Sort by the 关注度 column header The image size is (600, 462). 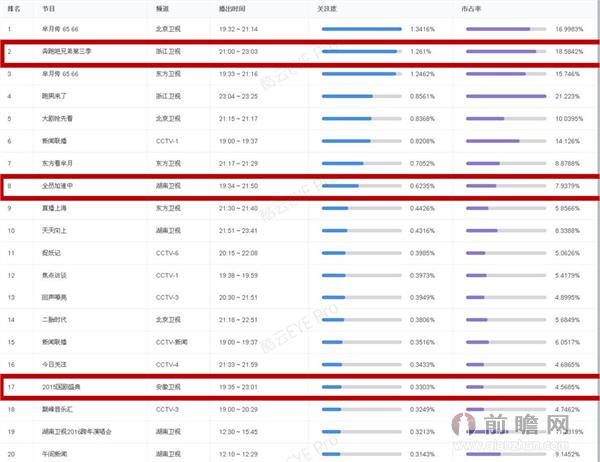(x=326, y=8)
